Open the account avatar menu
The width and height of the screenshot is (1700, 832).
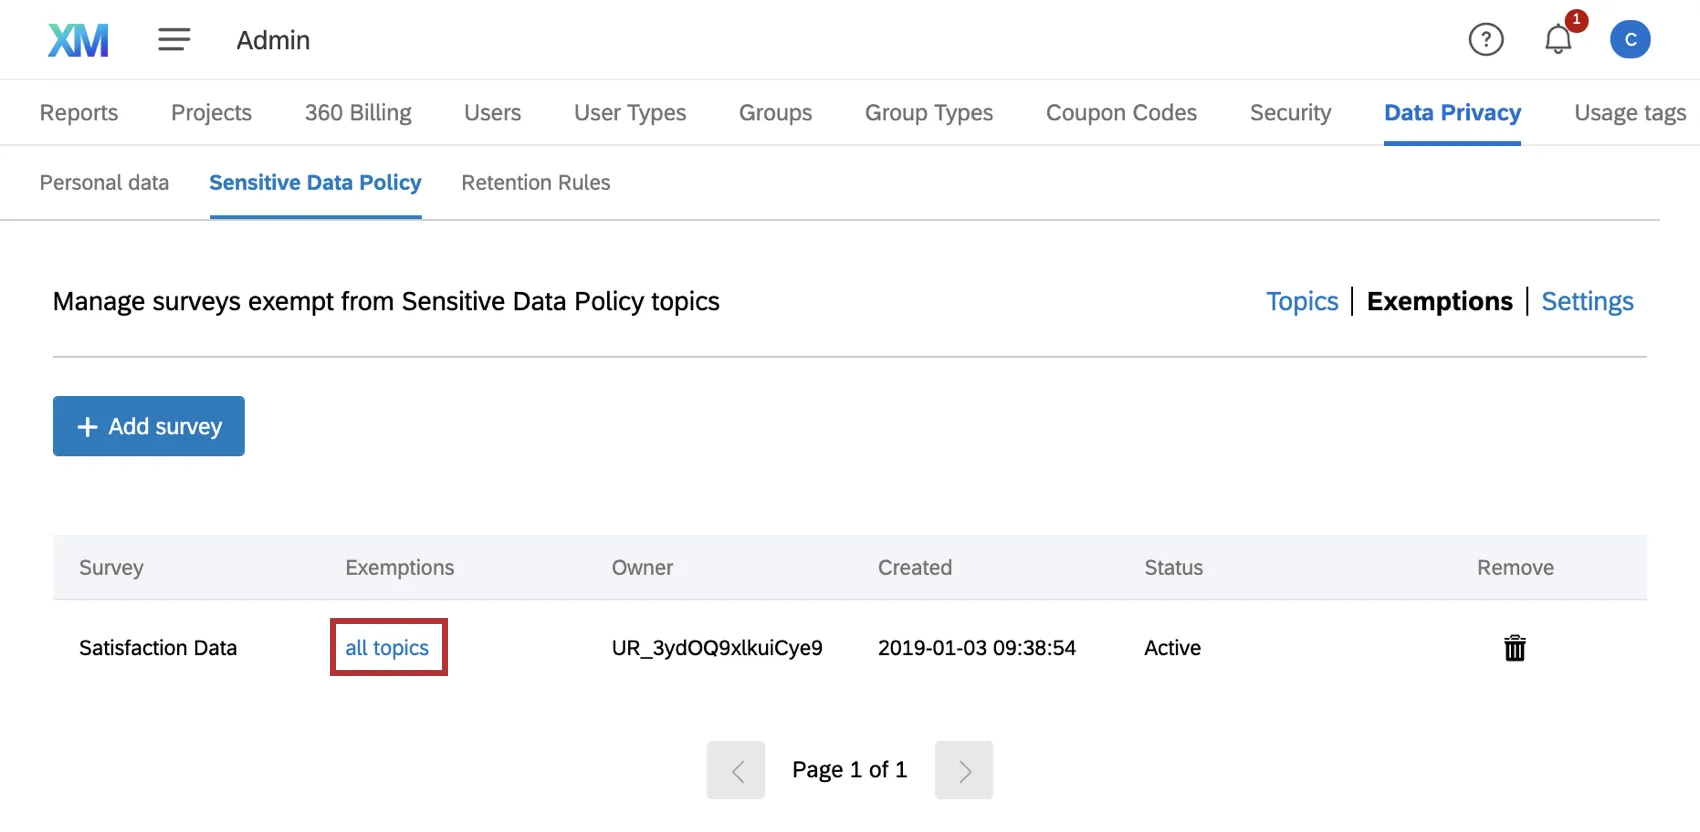(x=1630, y=40)
